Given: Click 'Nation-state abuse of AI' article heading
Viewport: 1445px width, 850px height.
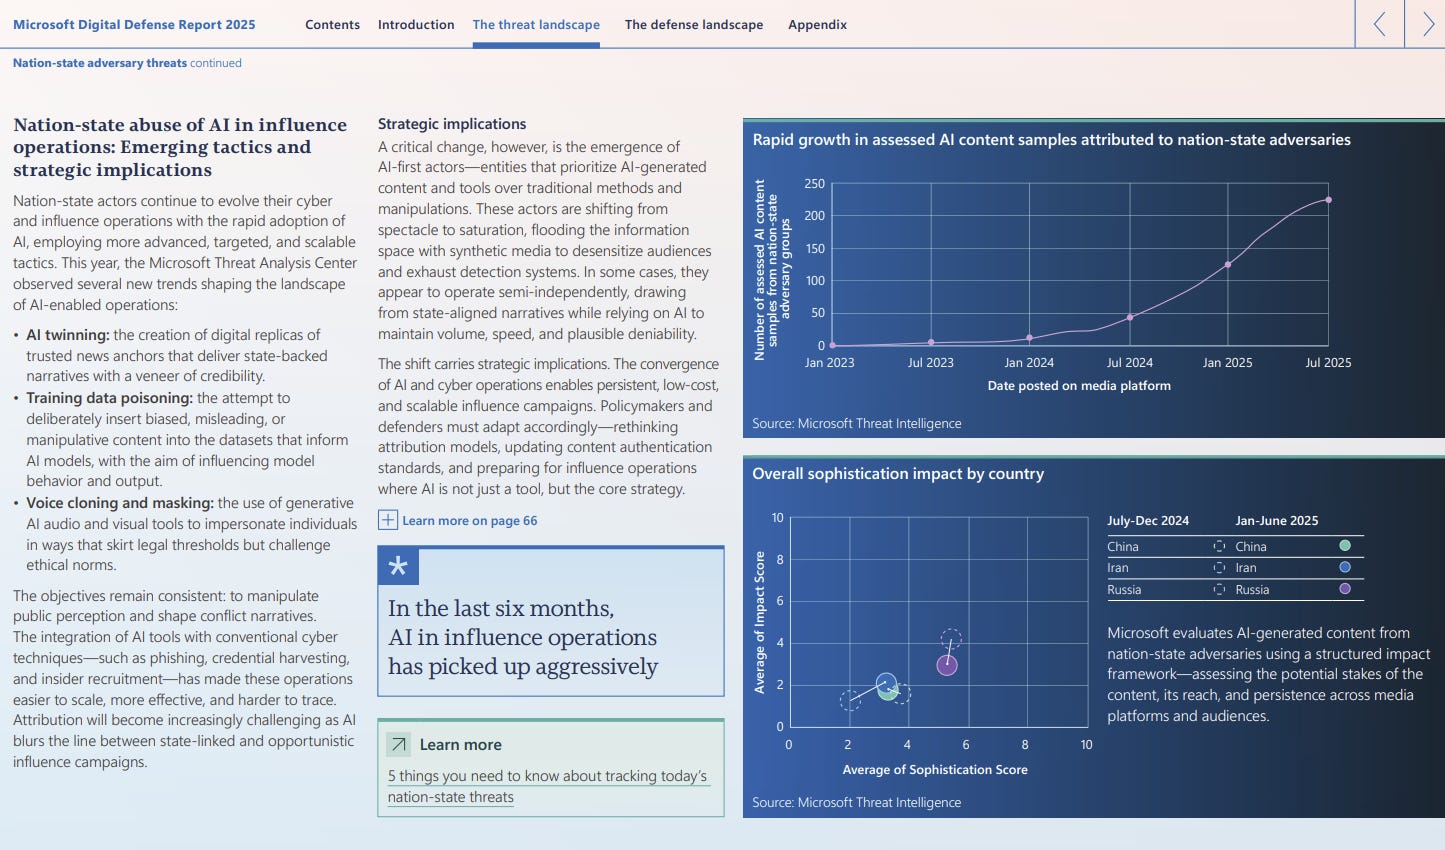Looking at the screenshot, I should [x=180, y=147].
